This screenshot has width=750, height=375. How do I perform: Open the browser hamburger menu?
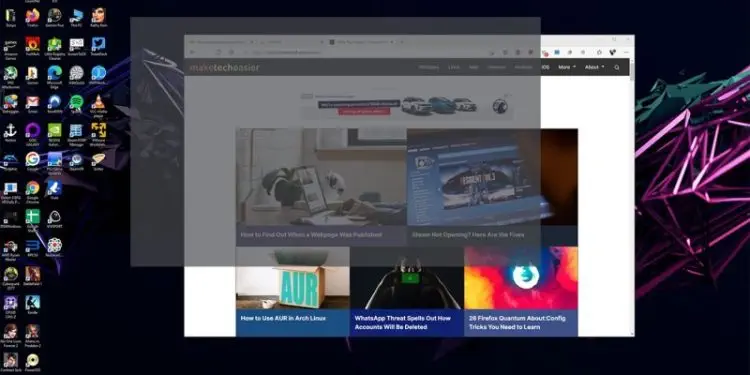coord(625,52)
